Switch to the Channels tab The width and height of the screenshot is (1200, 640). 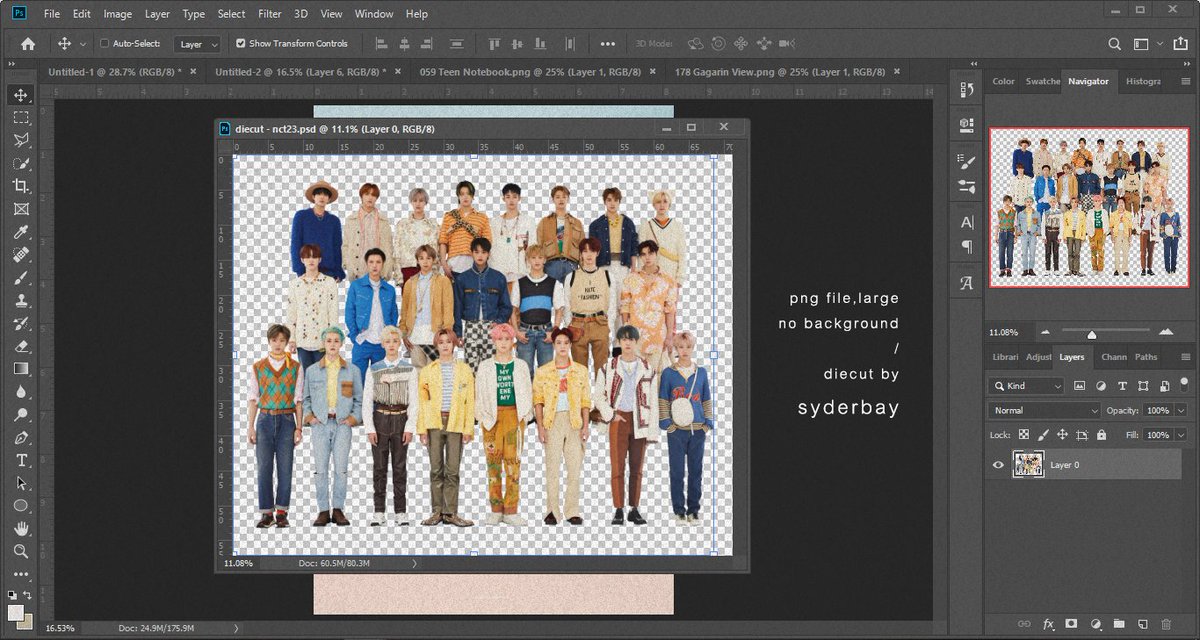[1113, 357]
